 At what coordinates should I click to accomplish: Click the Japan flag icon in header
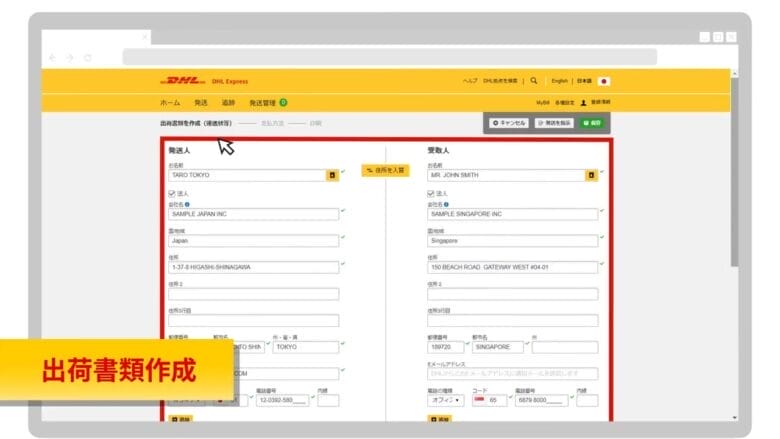(604, 81)
